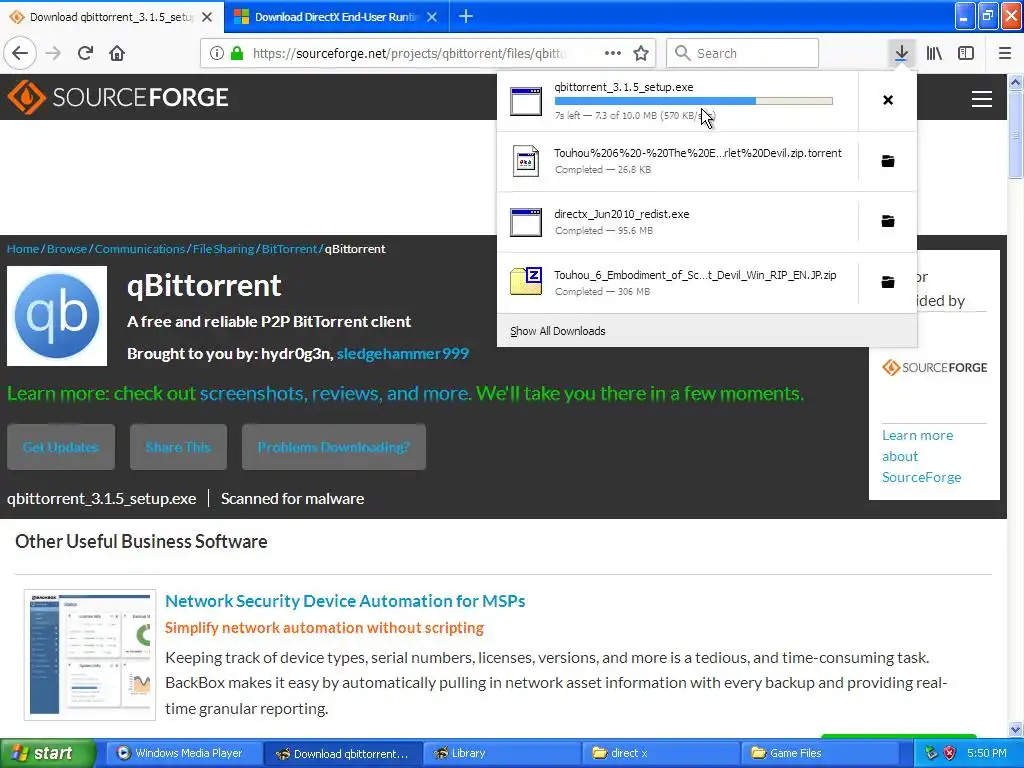Click safely remove hardware tray icon

931,753
